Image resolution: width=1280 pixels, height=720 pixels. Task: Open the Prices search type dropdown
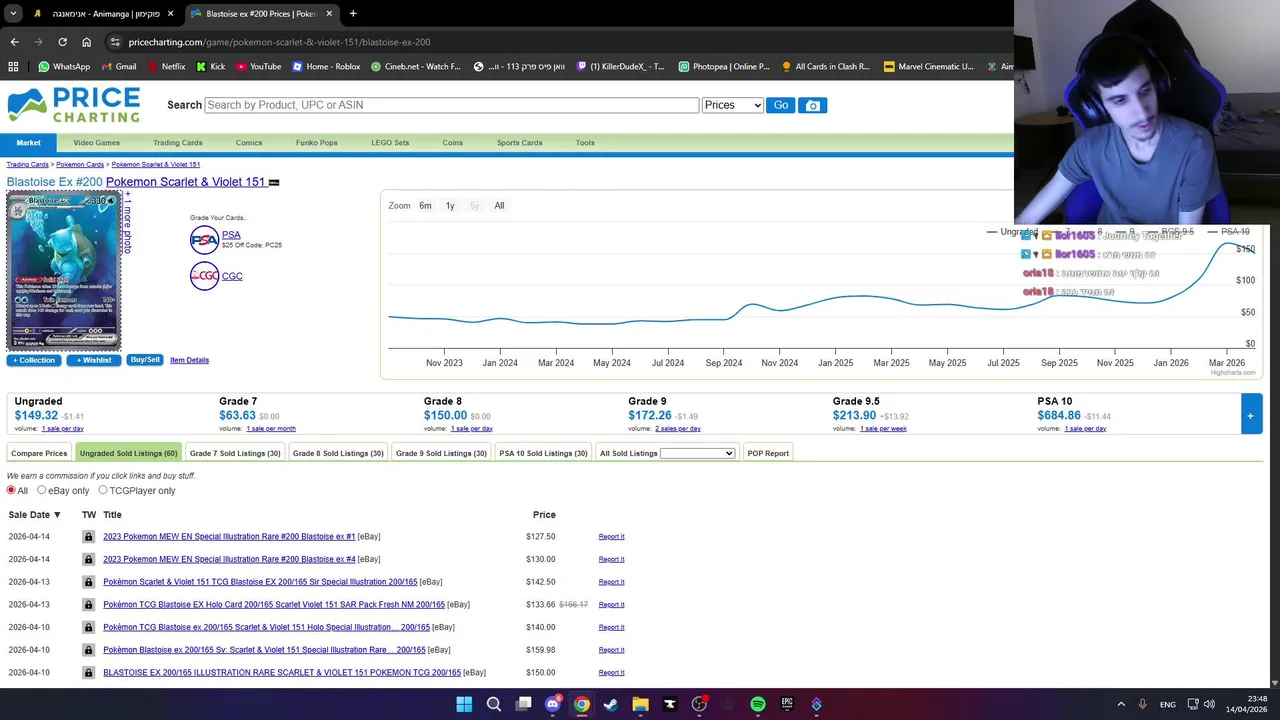pyautogui.click(x=732, y=105)
